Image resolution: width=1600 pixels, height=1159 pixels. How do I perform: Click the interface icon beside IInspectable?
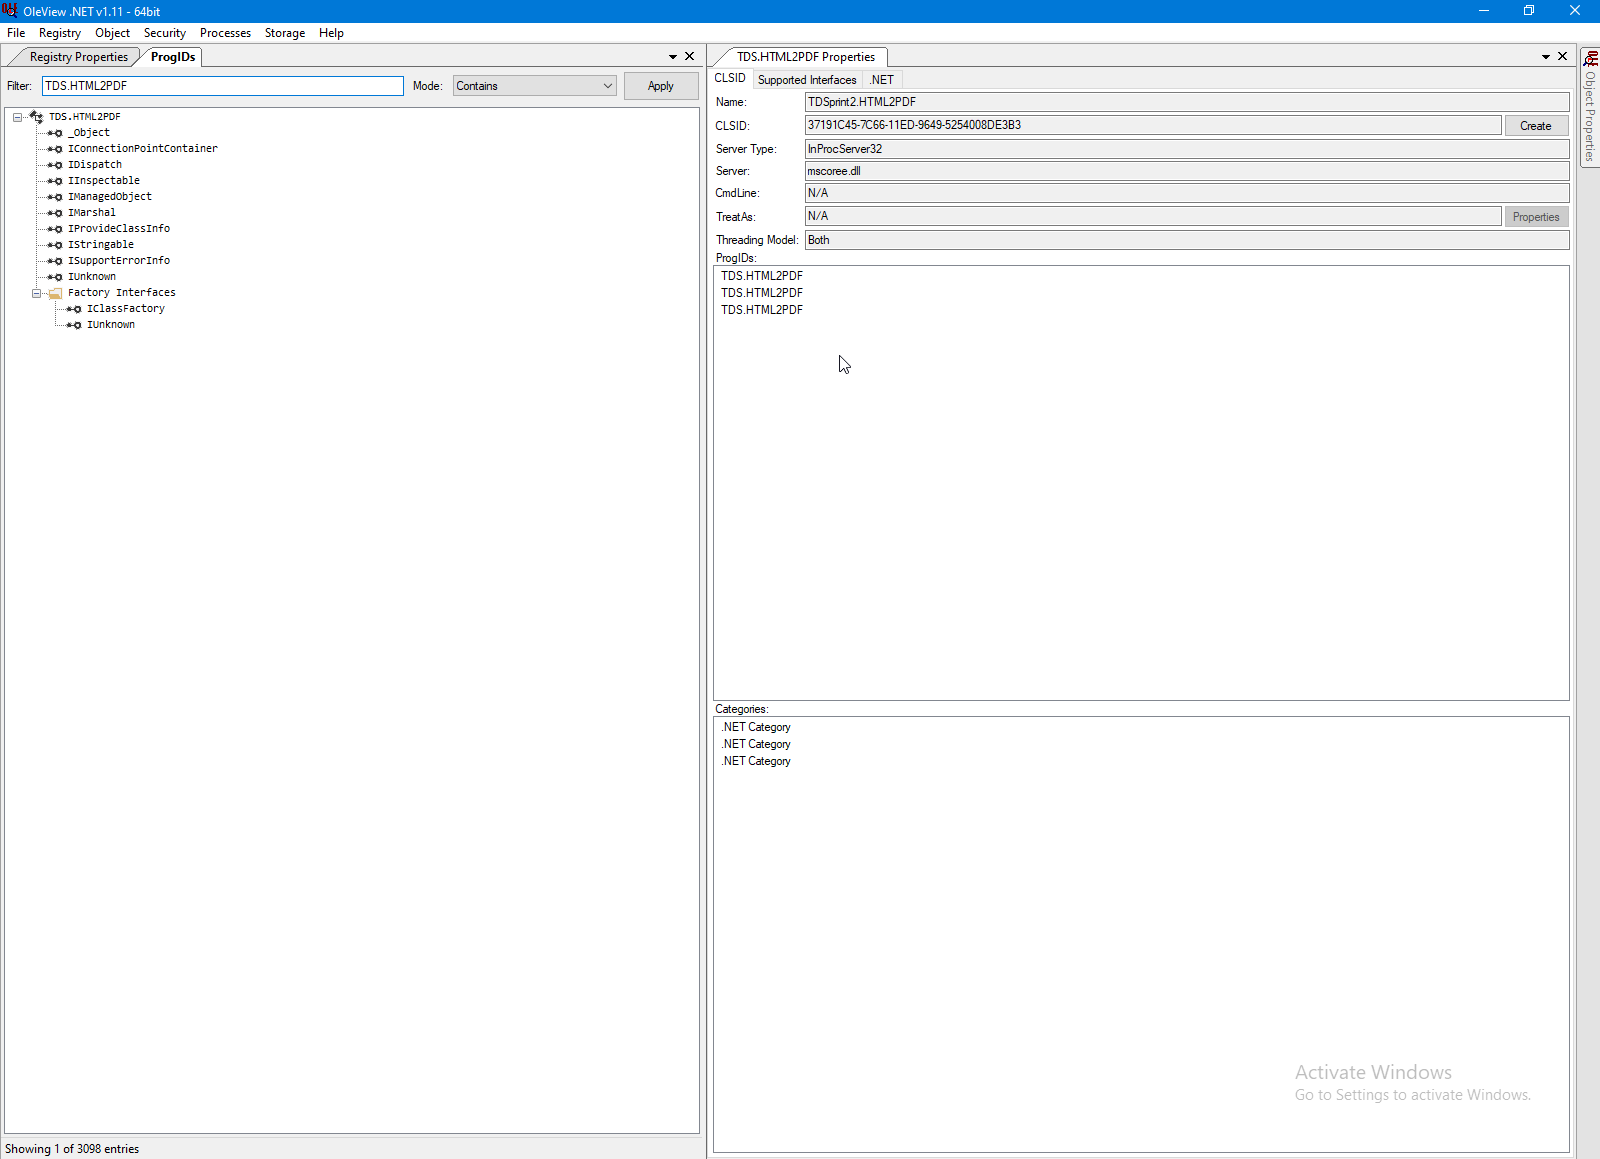pos(56,181)
